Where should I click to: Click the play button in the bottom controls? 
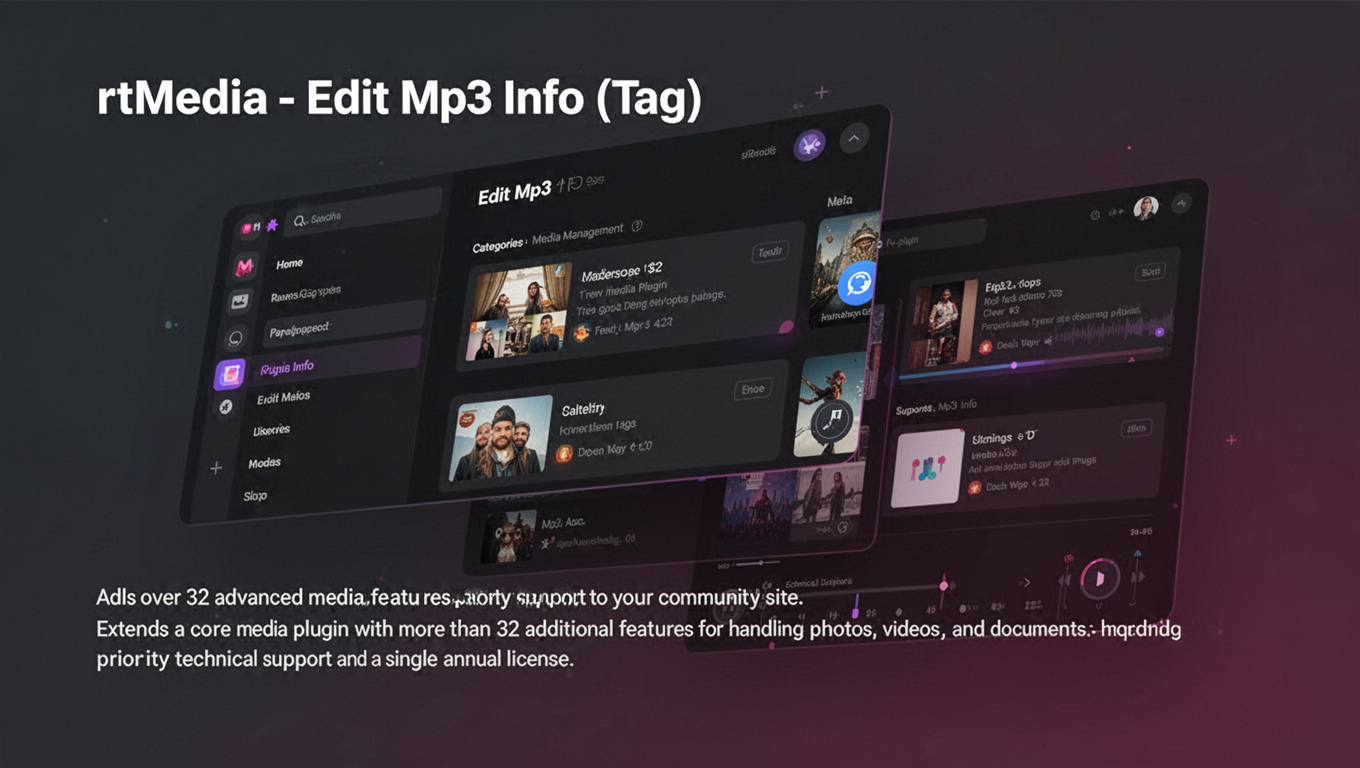[1099, 580]
